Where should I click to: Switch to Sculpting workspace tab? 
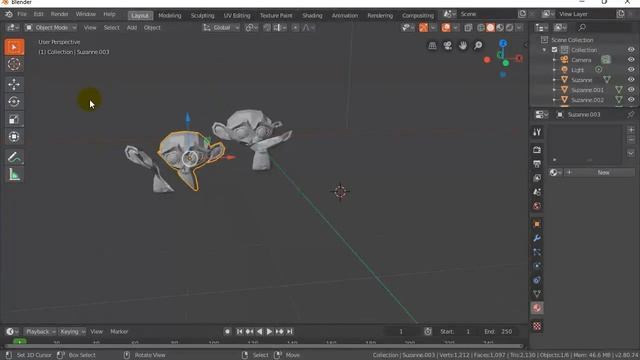coord(202,16)
